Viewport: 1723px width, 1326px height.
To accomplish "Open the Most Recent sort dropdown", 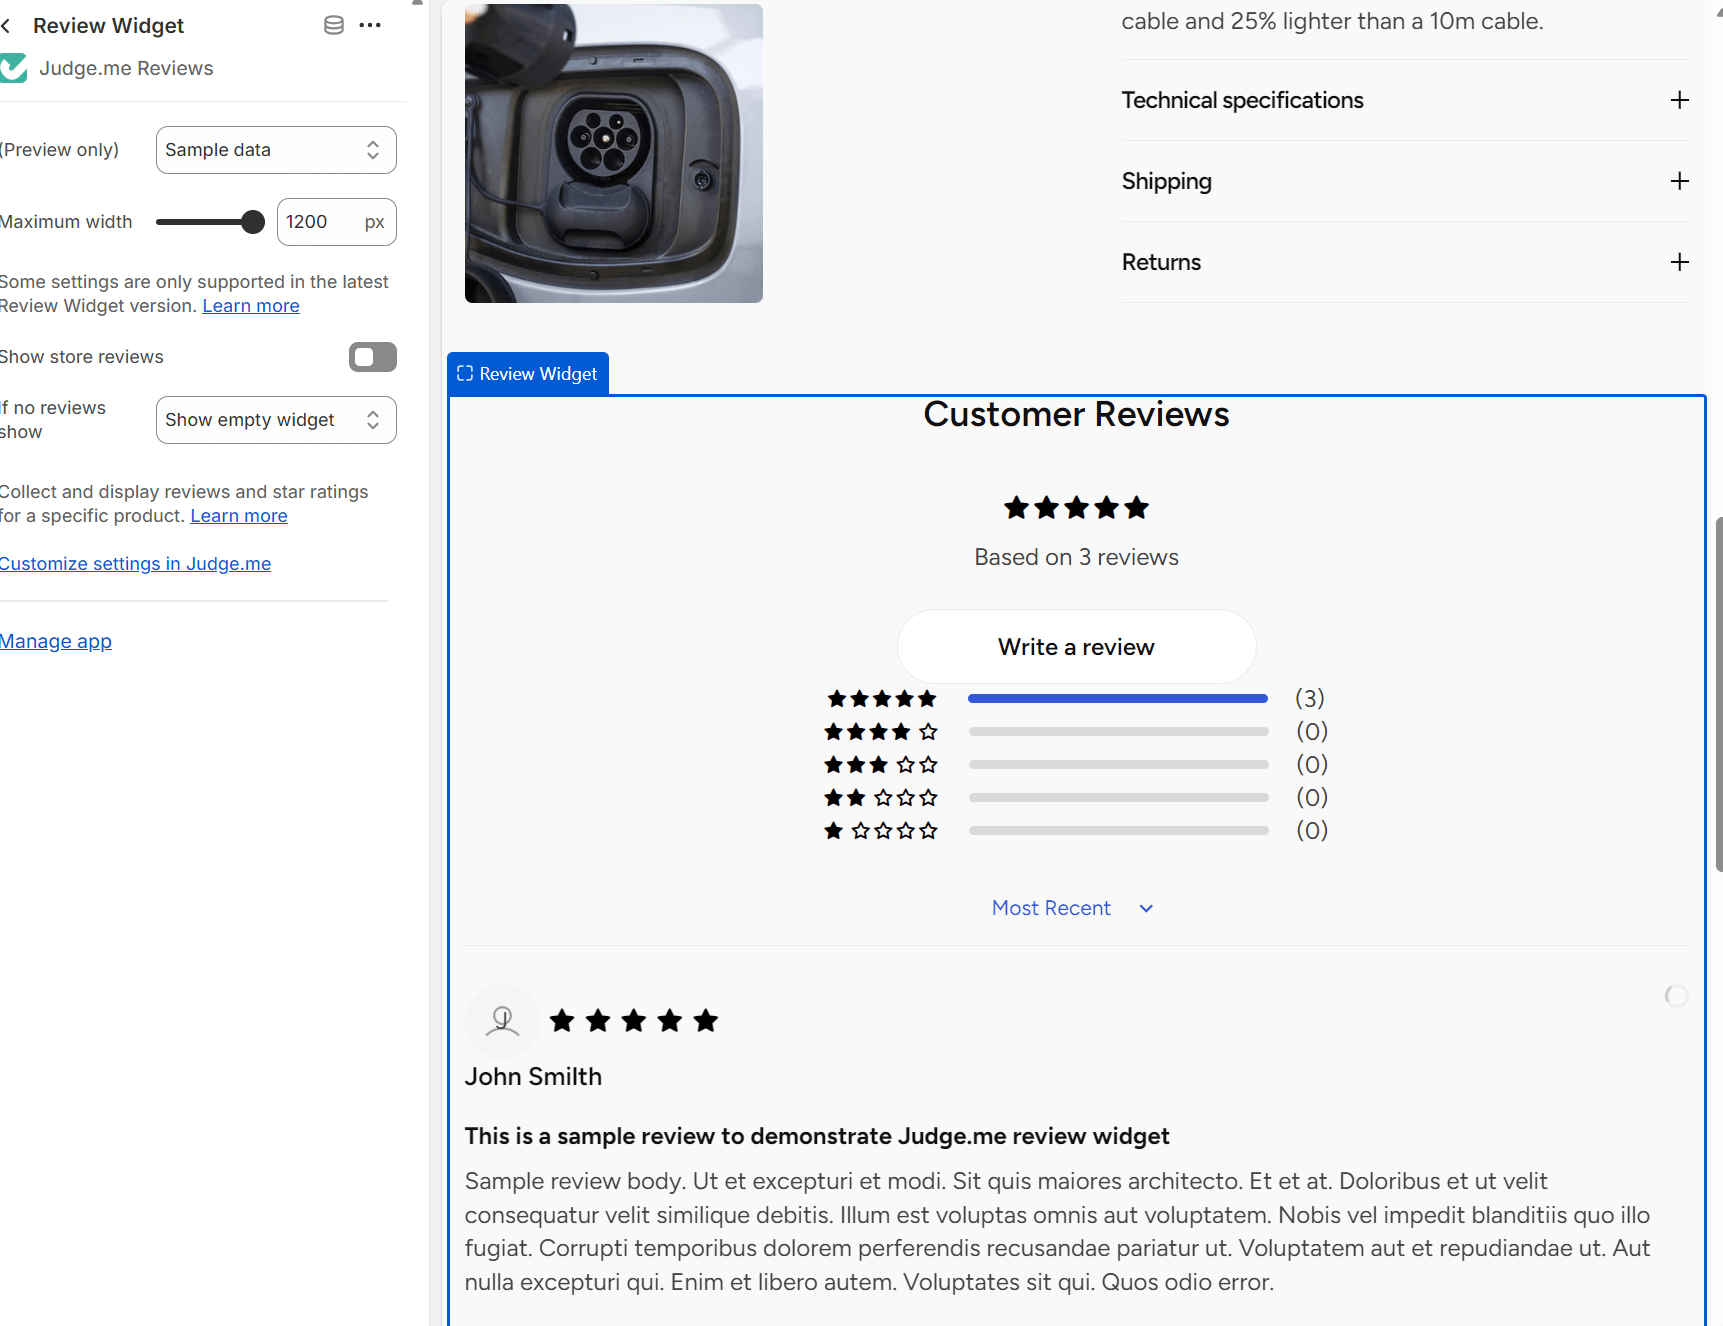I will [x=1072, y=908].
